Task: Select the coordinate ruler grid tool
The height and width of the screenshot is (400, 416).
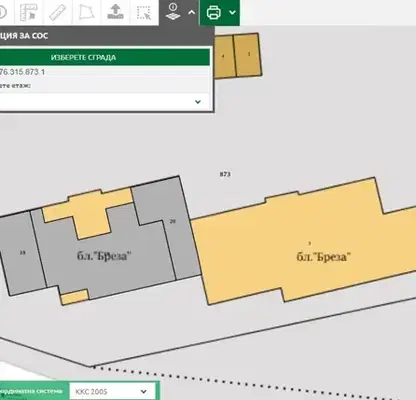Action: pos(29,12)
